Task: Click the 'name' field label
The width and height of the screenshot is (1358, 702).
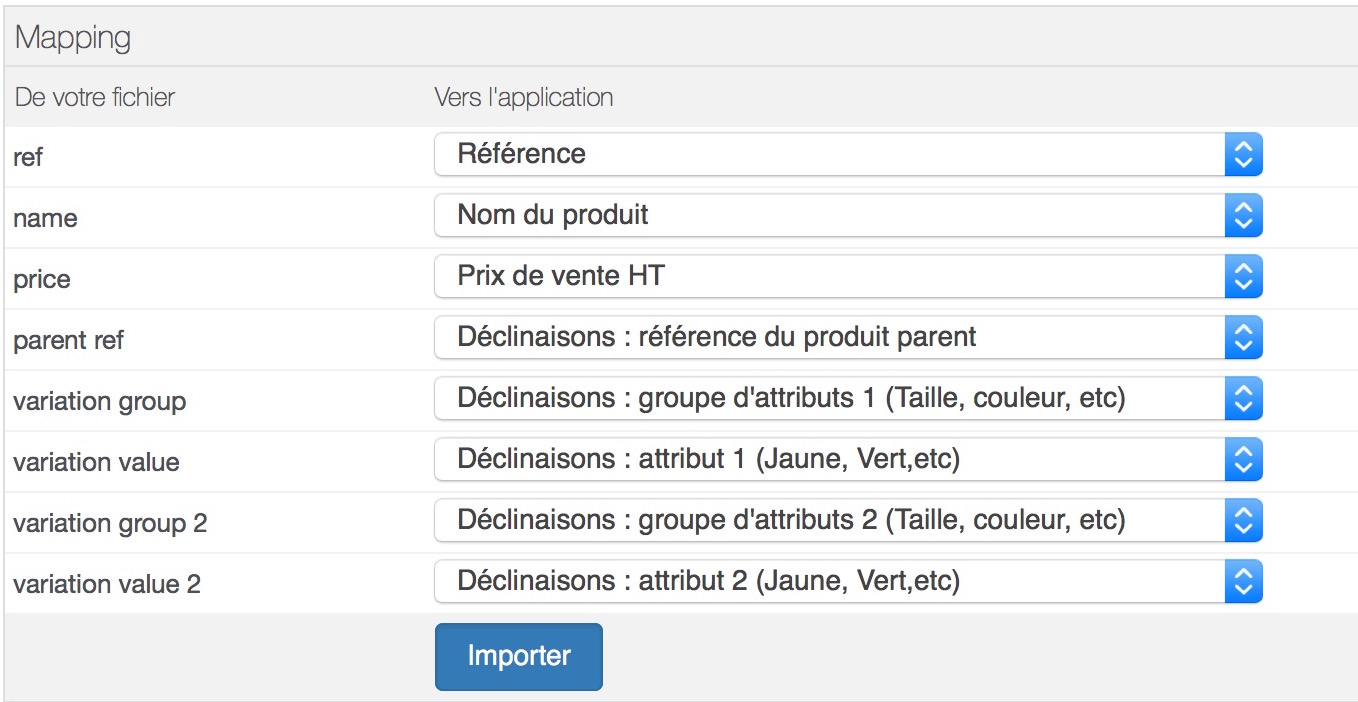Action: click(45, 218)
